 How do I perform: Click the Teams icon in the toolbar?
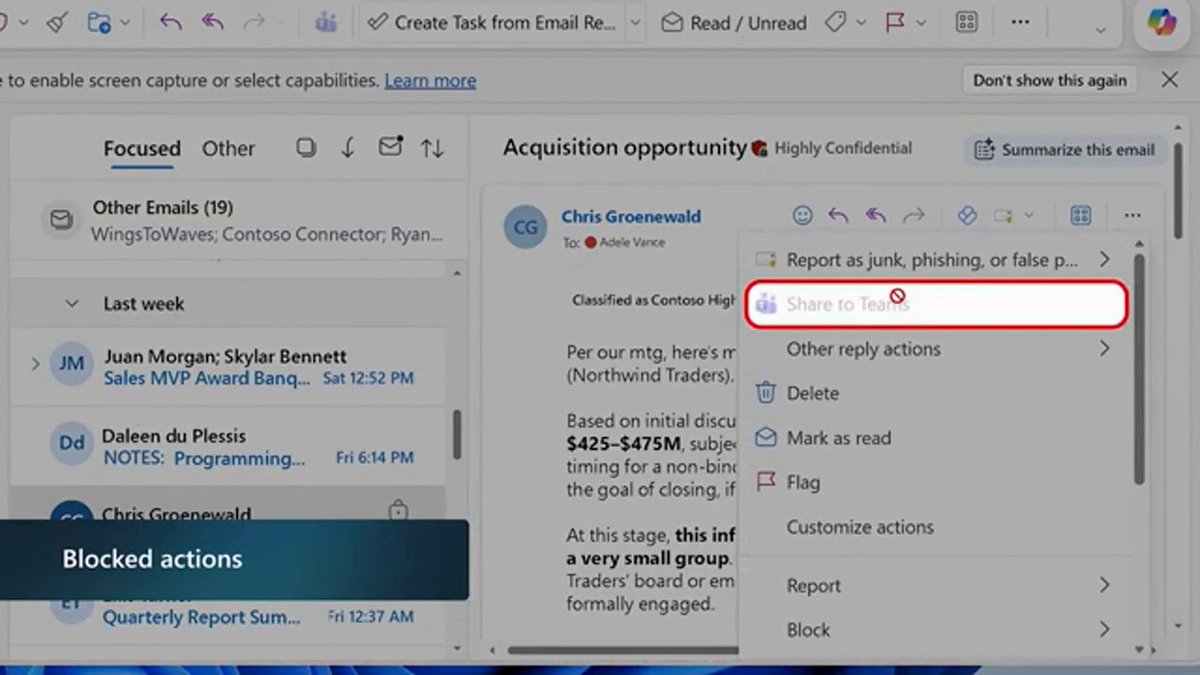click(x=326, y=22)
